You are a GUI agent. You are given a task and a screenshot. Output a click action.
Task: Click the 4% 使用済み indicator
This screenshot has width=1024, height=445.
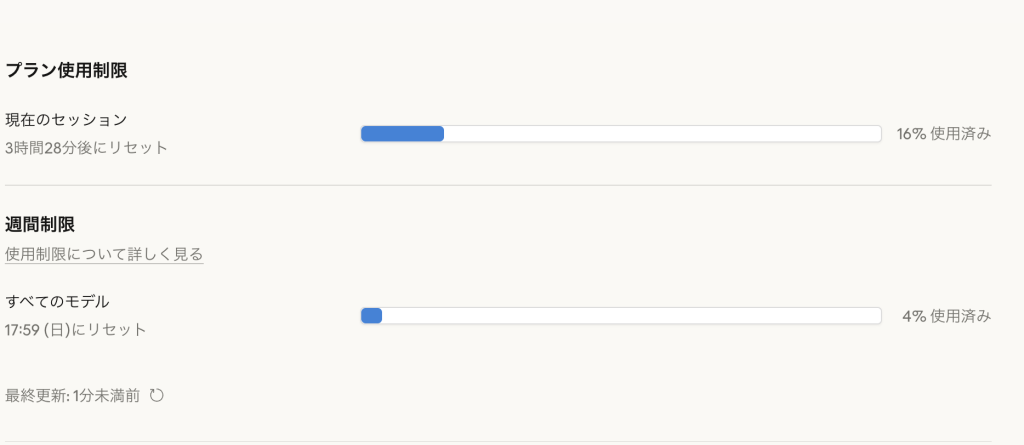pyautogui.click(x=946, y=316)
